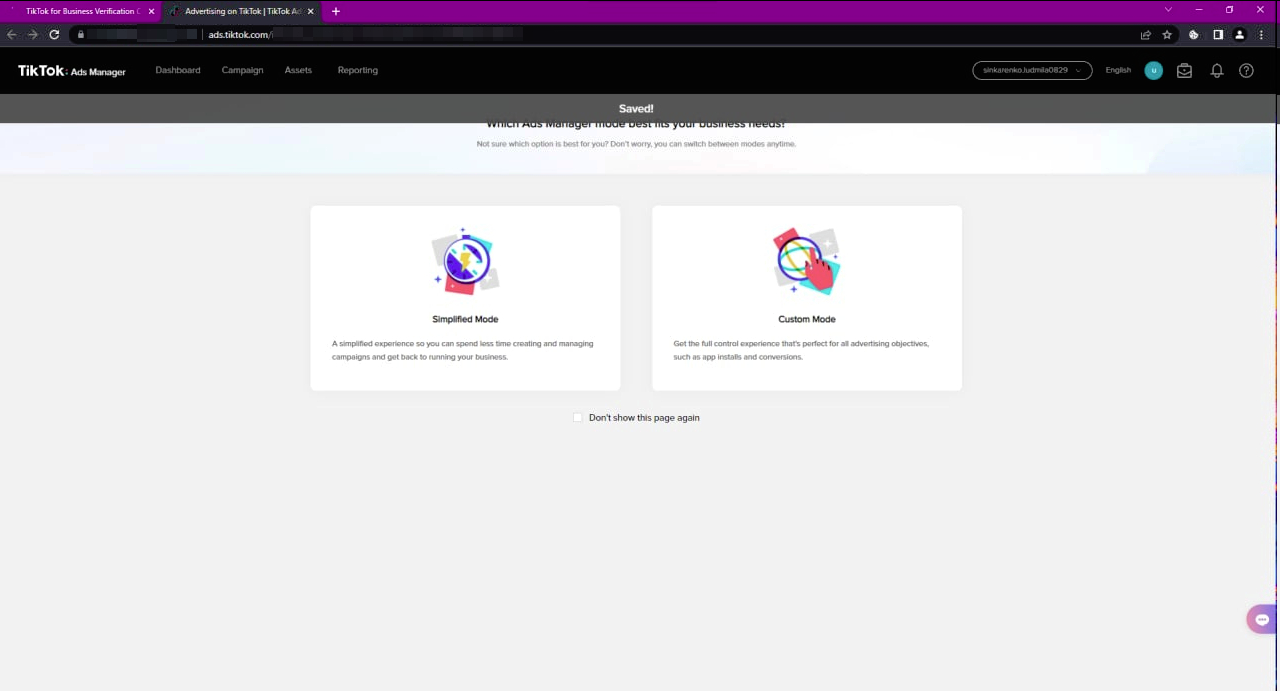Click the 'Not sure which option is best' text
This screenshot has height=691, width=1280.
[x=636, y=144]
